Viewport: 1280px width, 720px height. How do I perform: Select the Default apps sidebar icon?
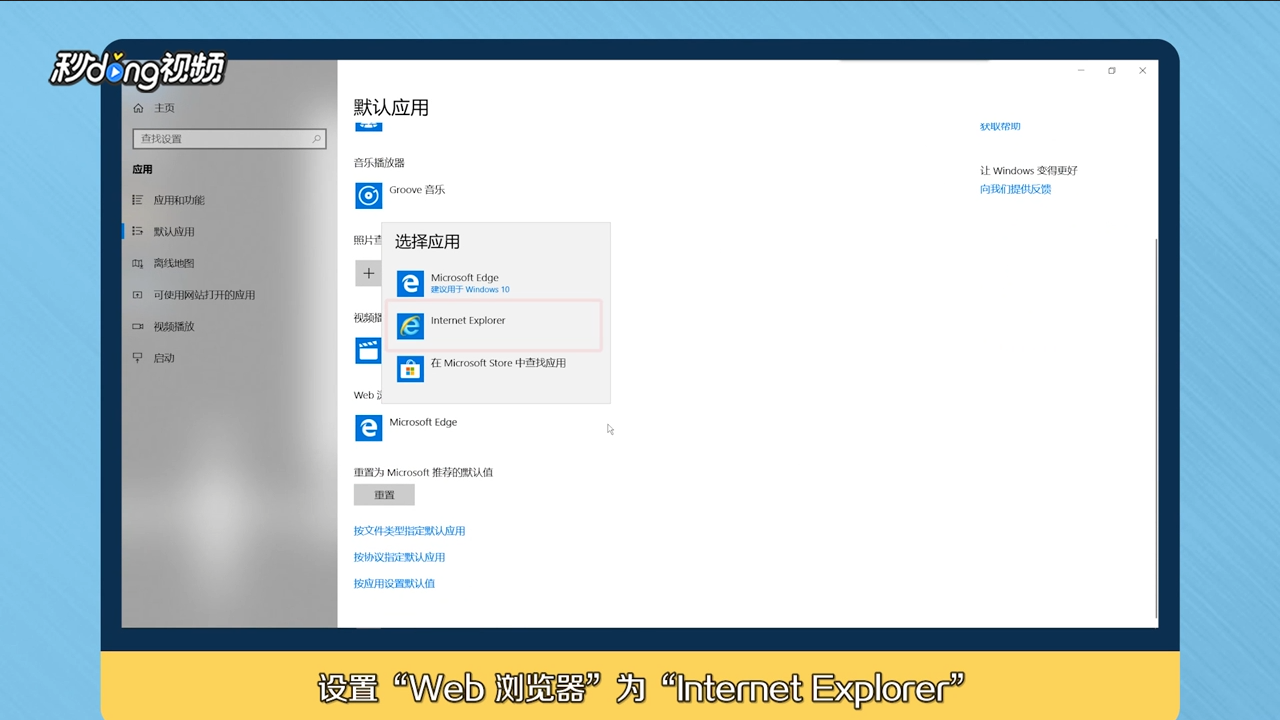click(x=138, y=231)
